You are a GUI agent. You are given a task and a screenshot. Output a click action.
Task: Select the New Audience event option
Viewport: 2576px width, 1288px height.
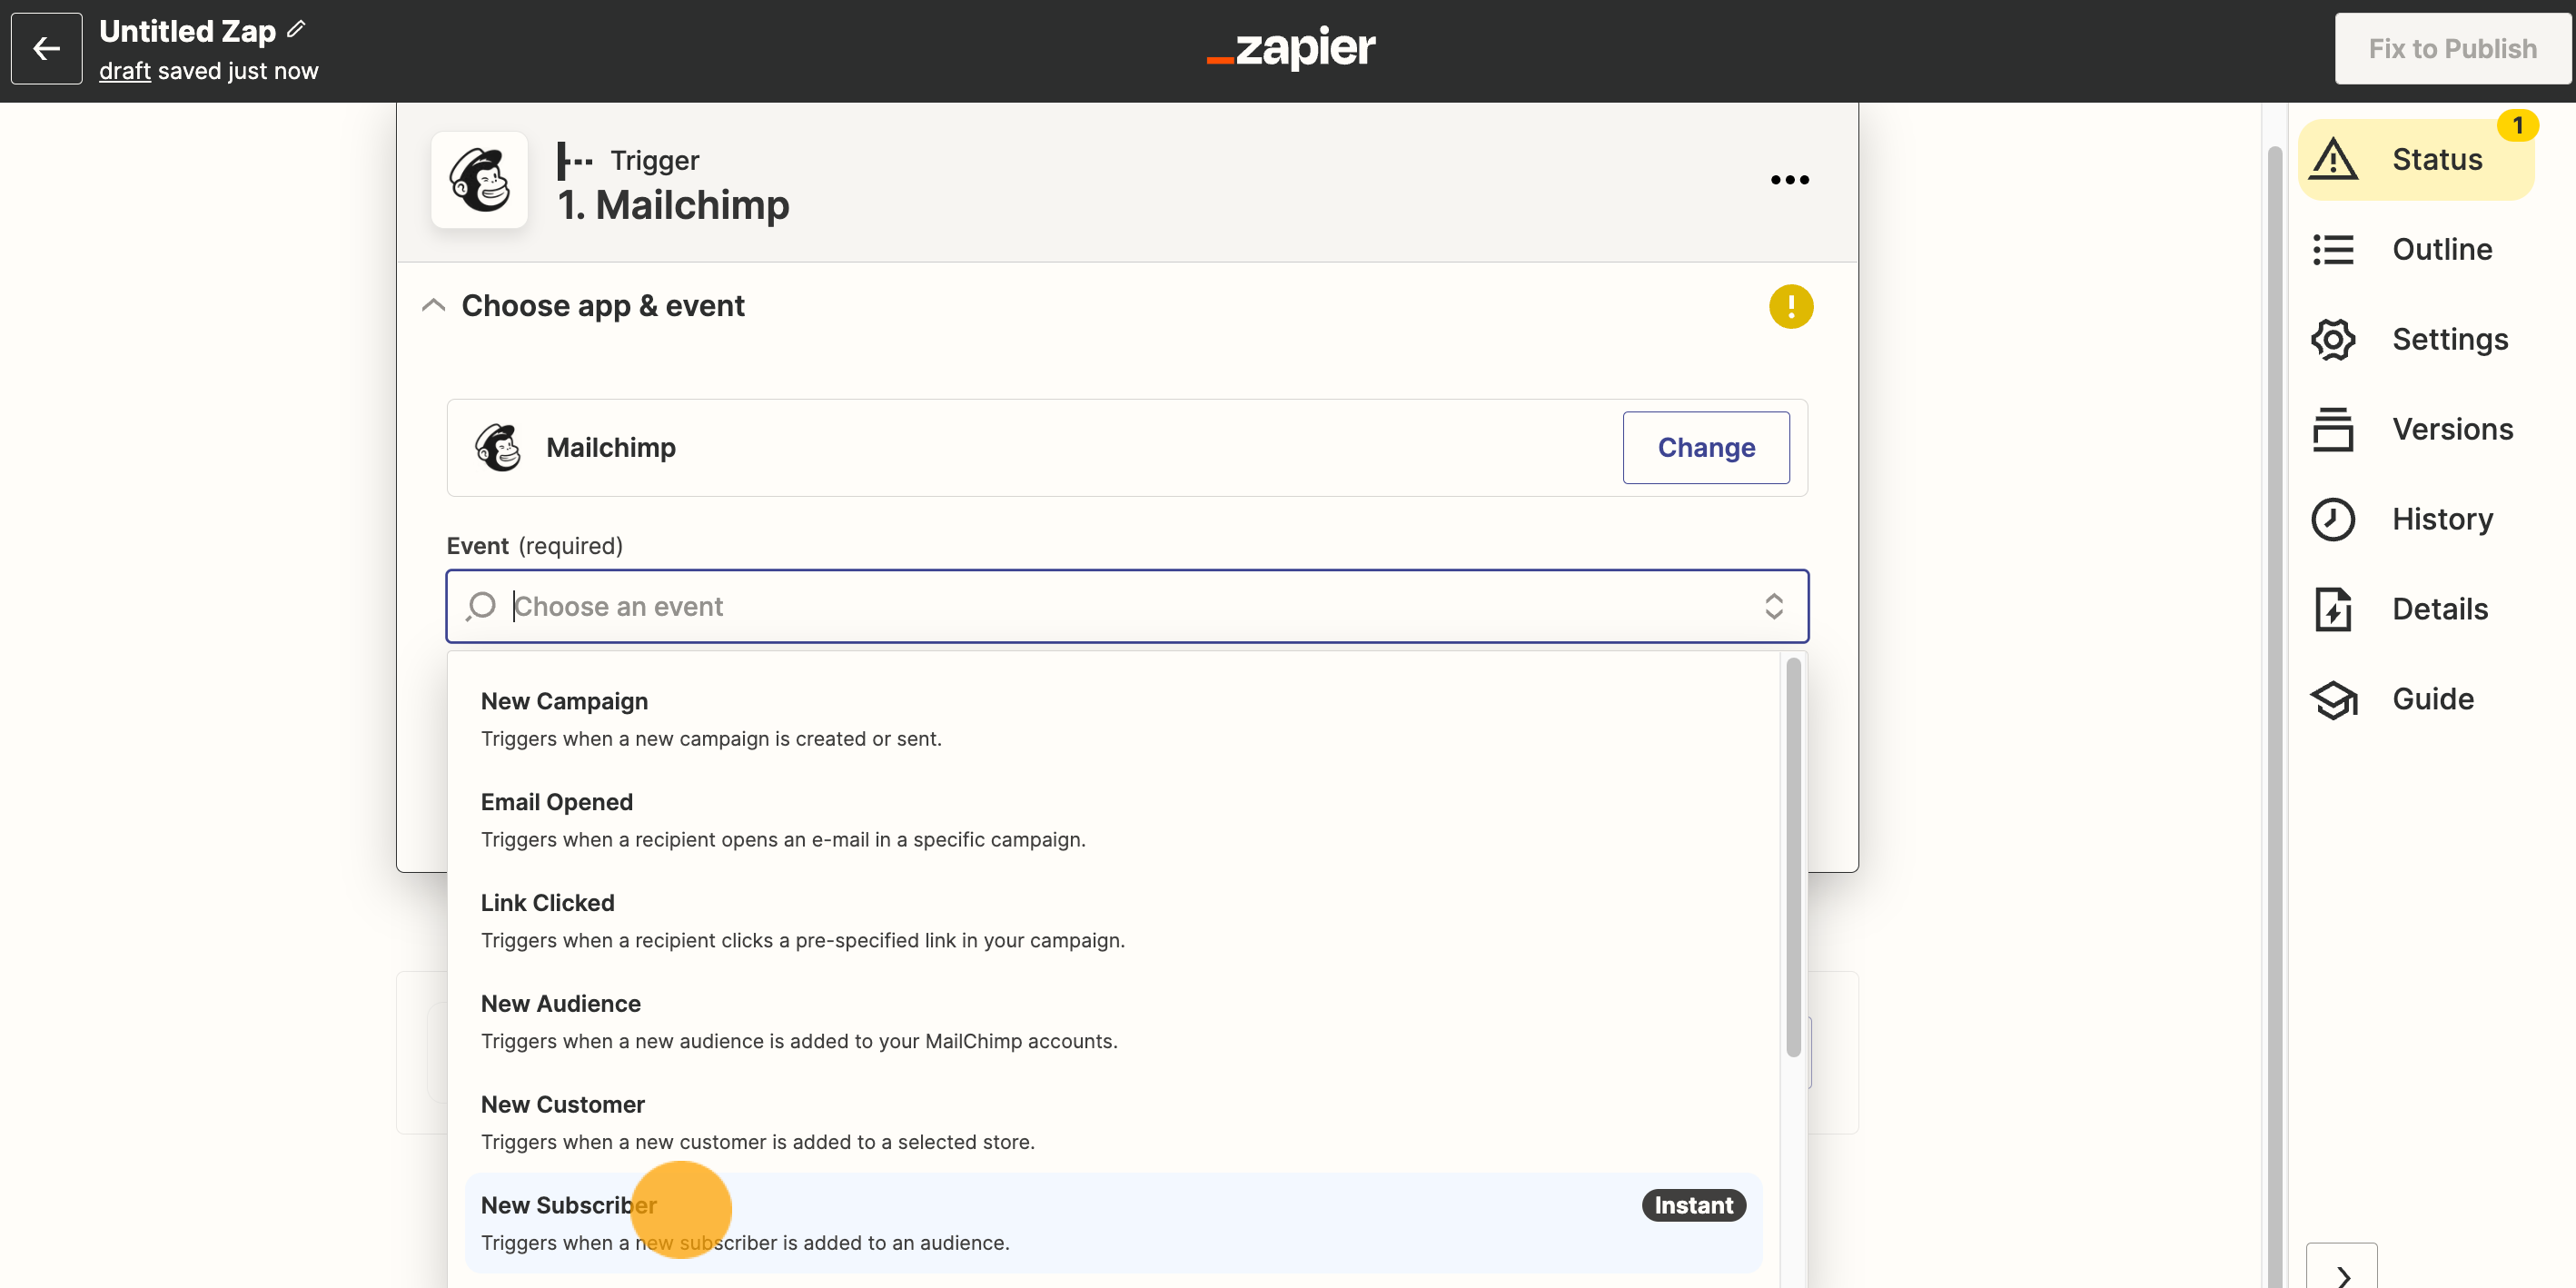tap(559, 1002)
